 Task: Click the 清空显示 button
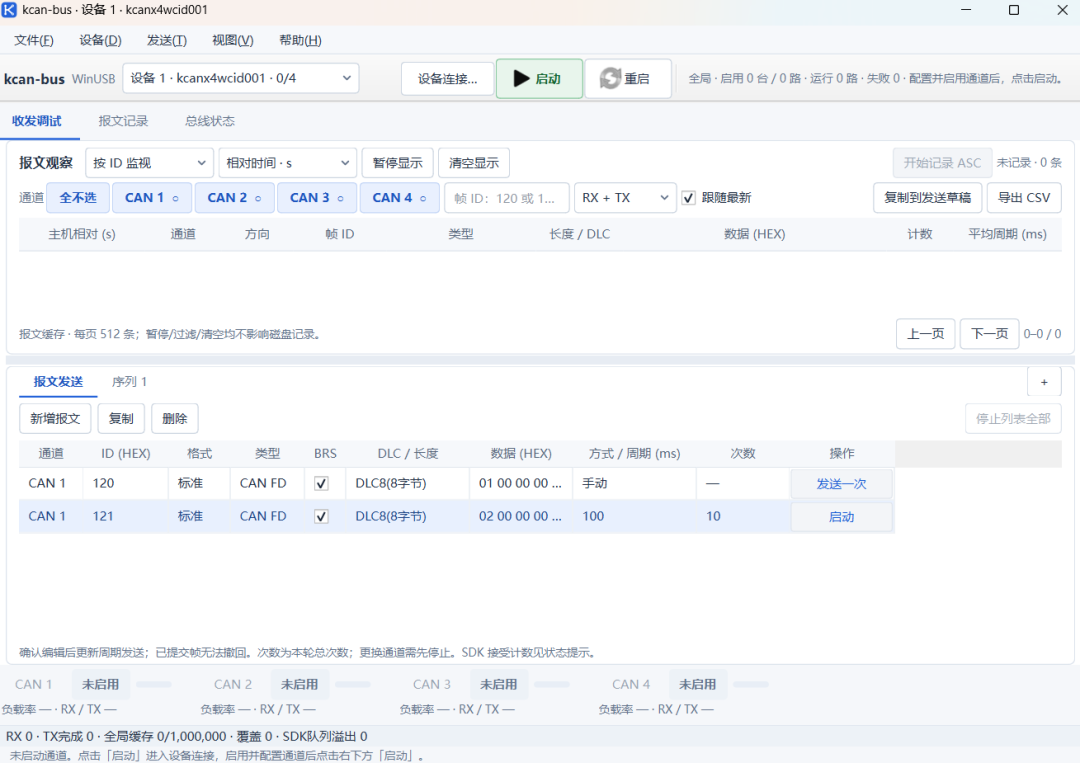pyautogui.click(x=474, y=163)
